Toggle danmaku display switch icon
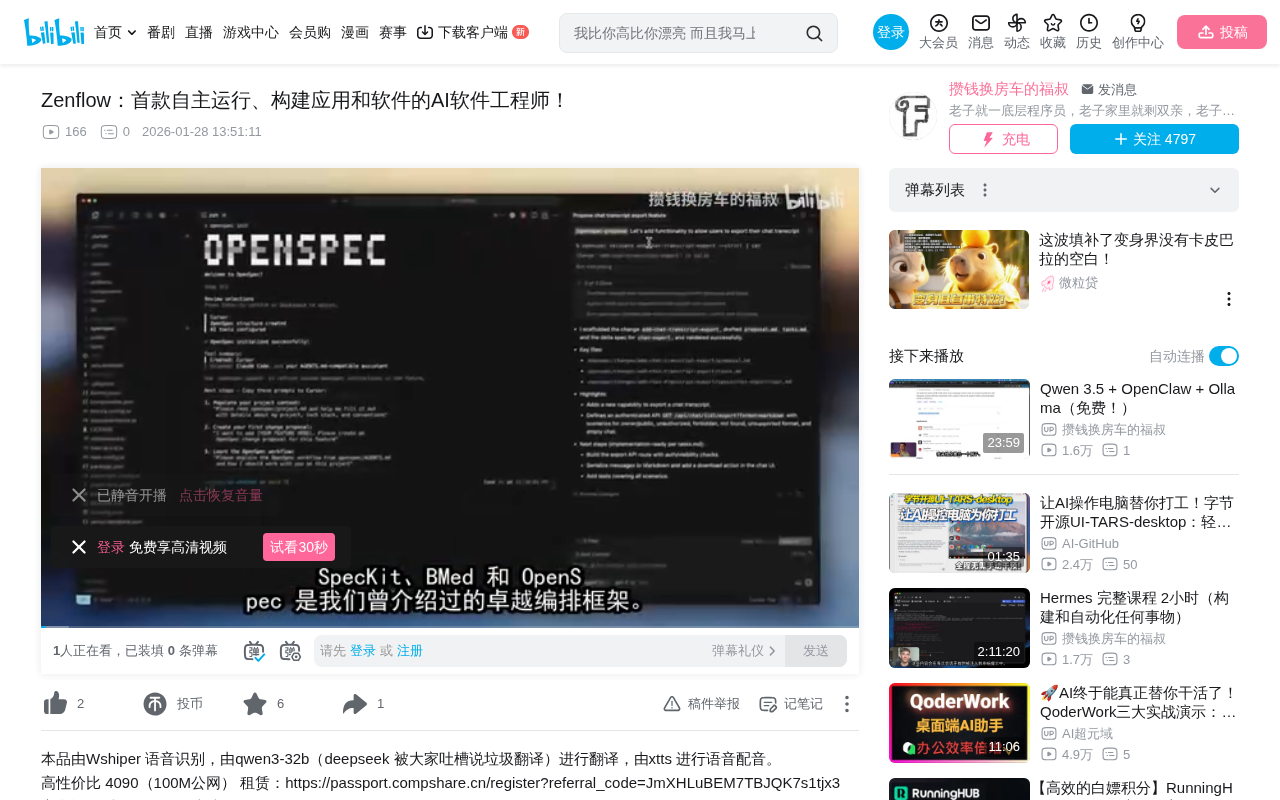The width and height of the screenshot is (1280, 800). click(254, 651)
